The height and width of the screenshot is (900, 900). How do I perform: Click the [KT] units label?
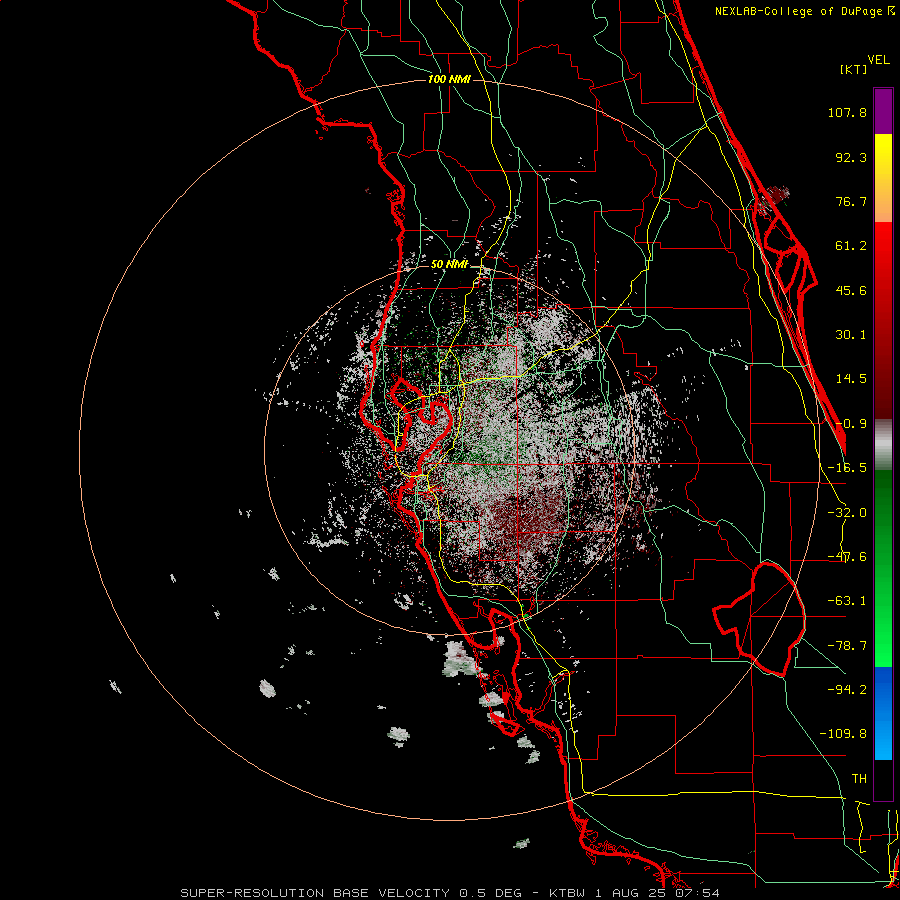854,69
